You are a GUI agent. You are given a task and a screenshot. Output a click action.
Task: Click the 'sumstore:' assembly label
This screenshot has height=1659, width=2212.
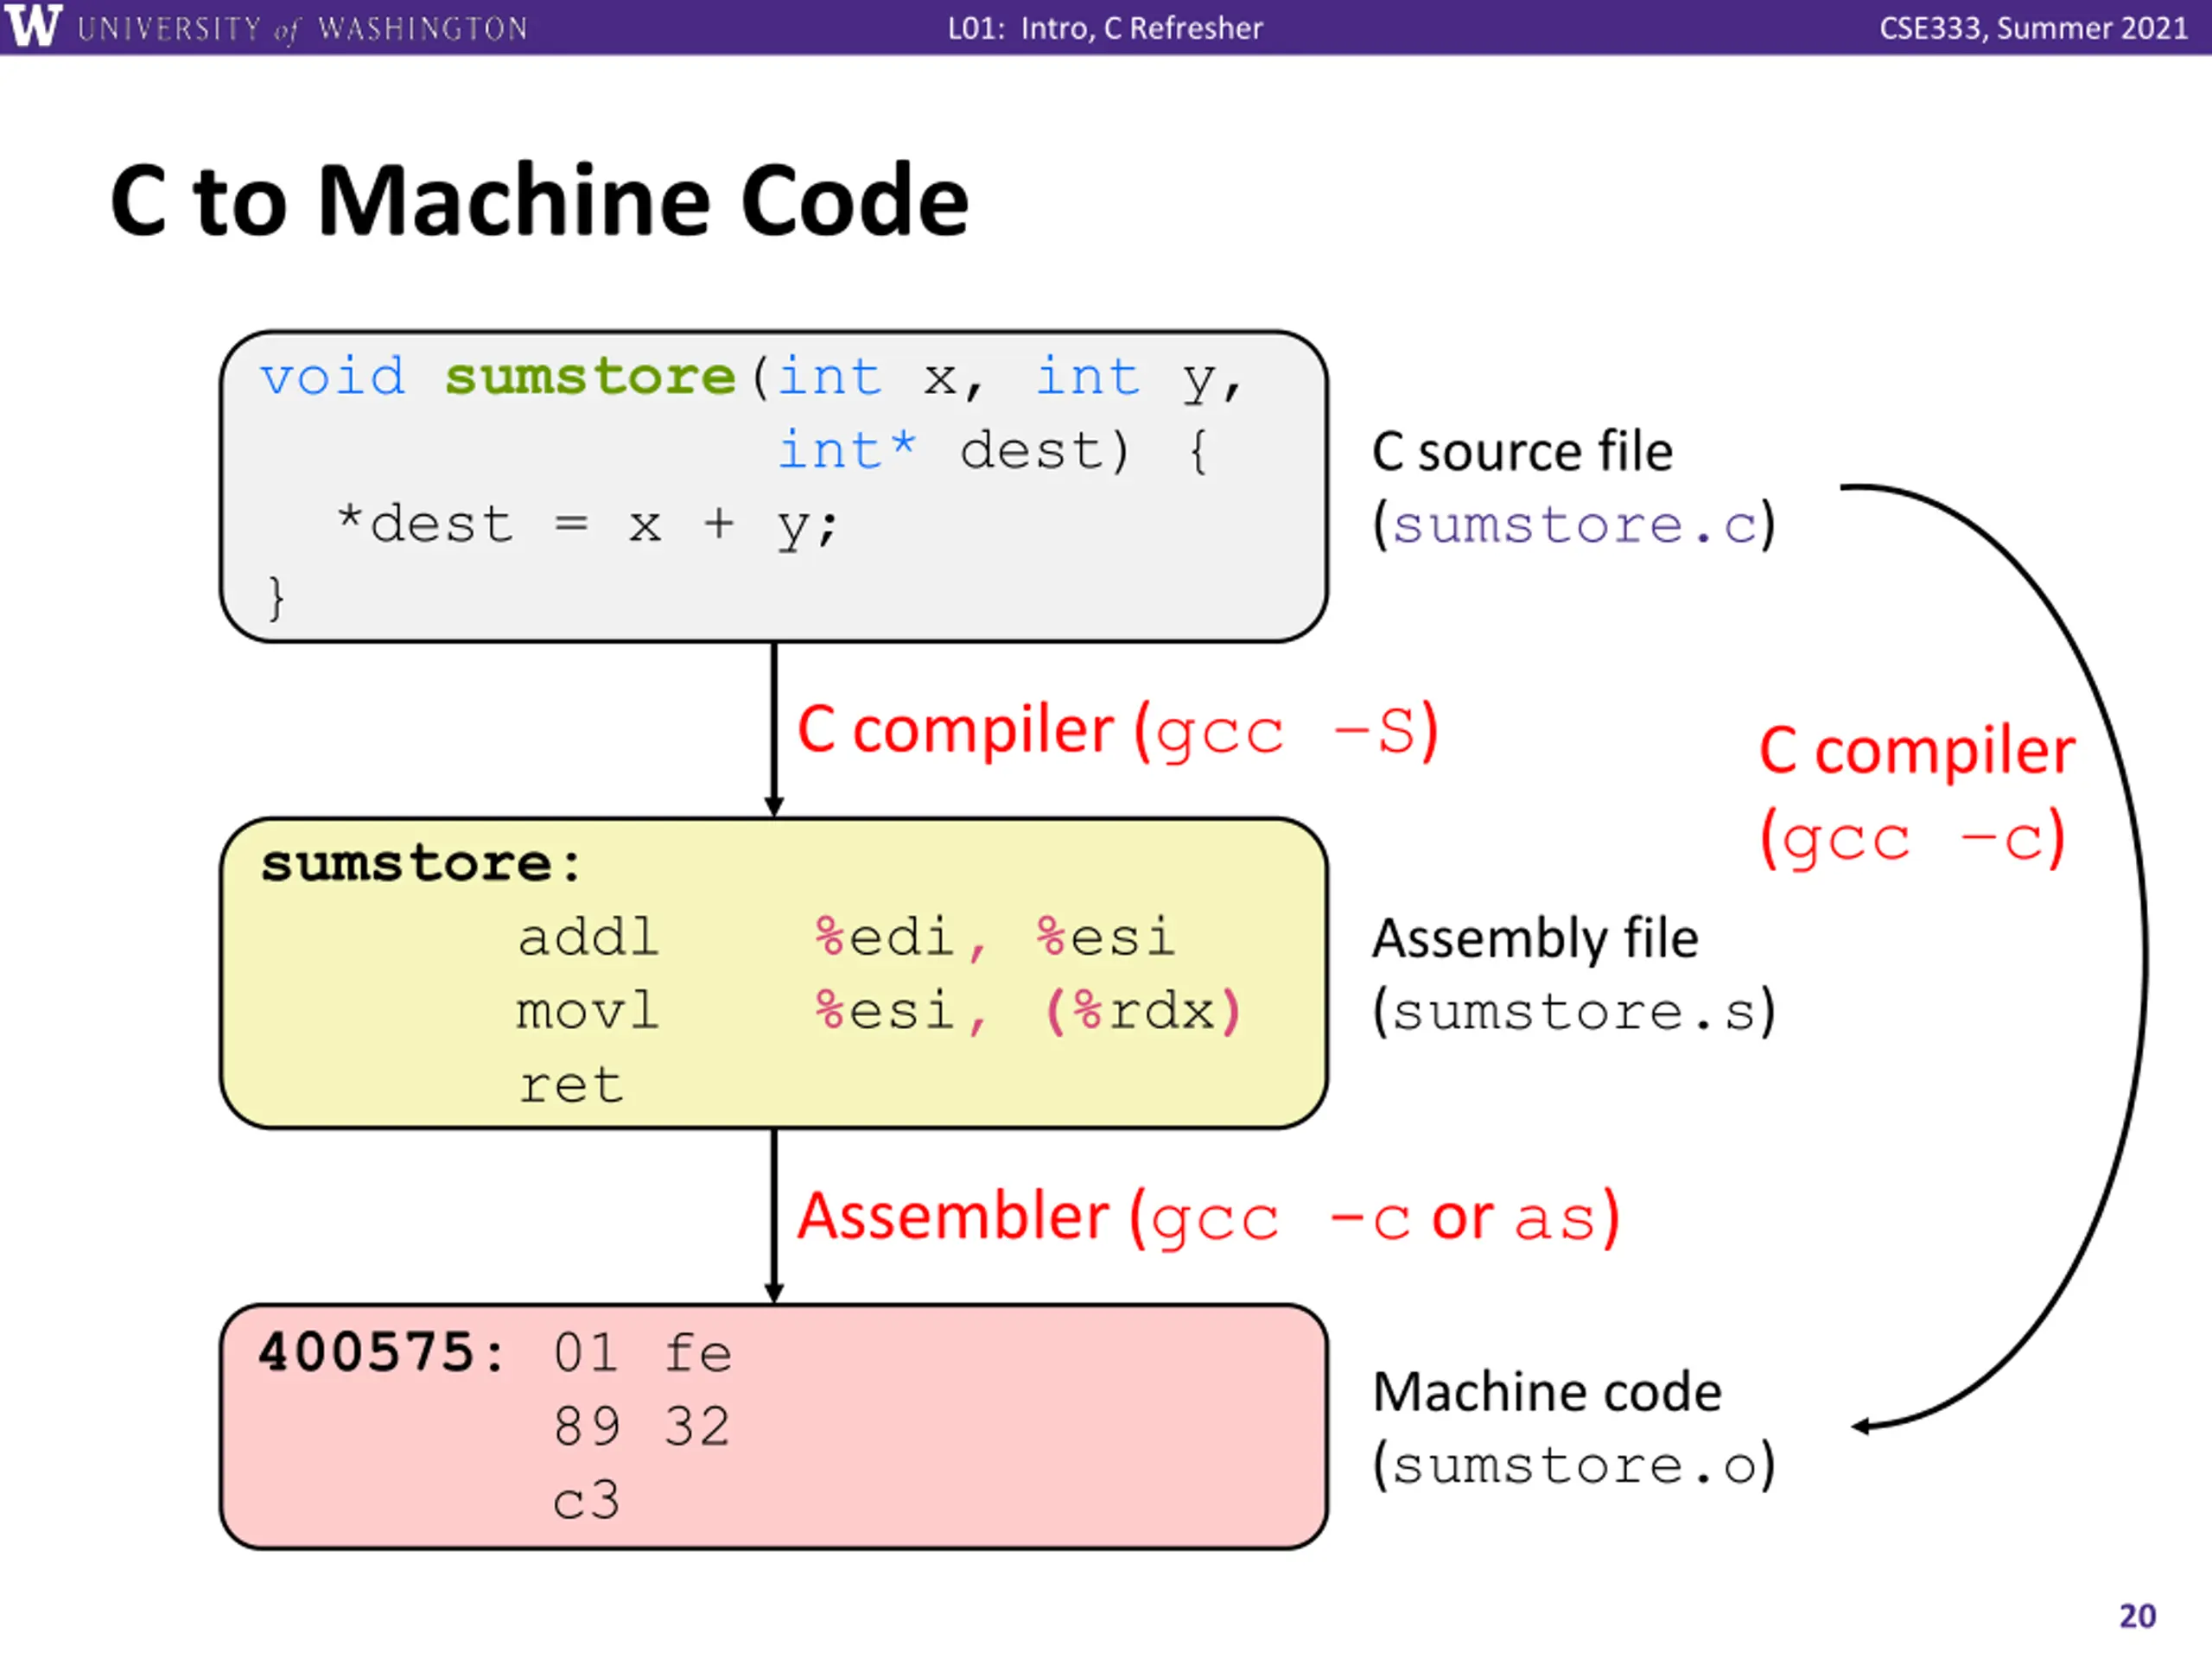pyautogui.click(x=420, y=864)
